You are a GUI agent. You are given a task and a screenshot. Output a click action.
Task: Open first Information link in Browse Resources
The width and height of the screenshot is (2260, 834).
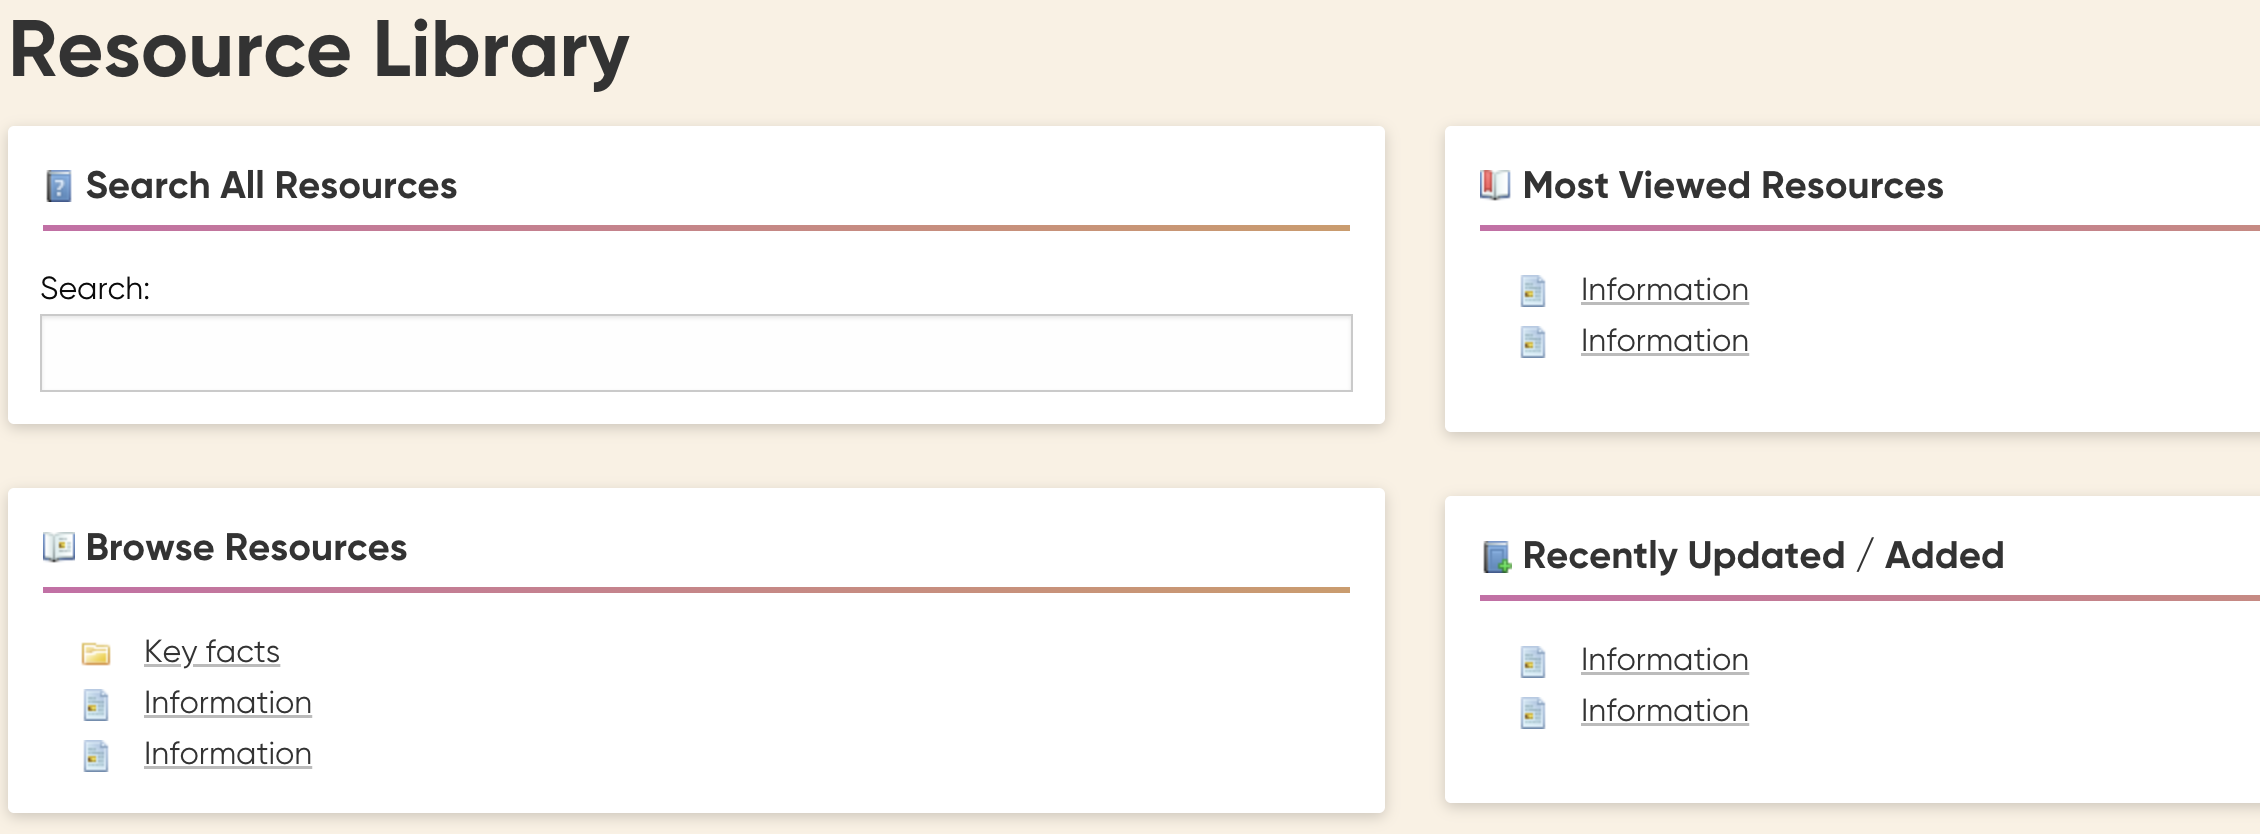tap(228, 702)
